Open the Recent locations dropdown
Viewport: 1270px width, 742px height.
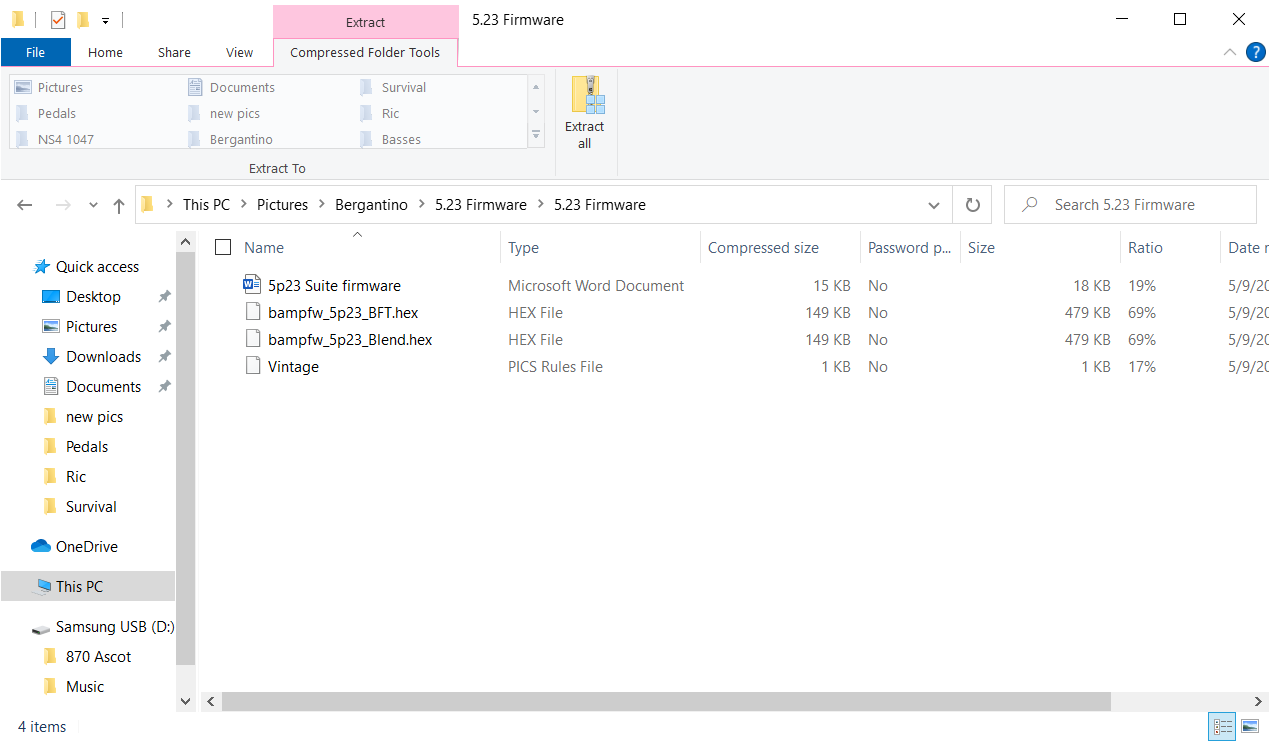(93, 205)
